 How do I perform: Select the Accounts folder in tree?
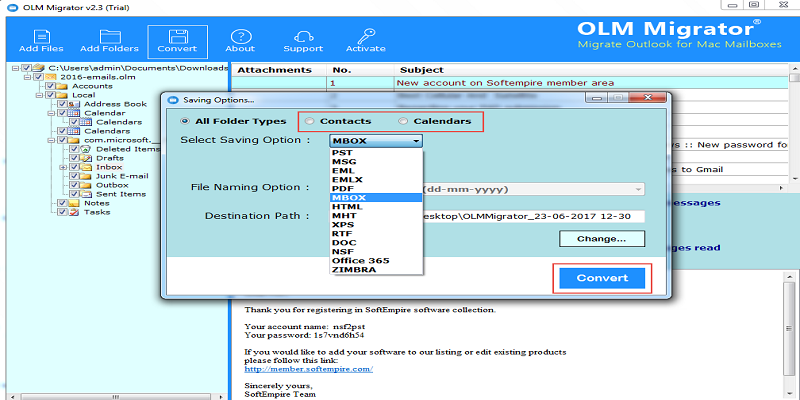[92, 86]
